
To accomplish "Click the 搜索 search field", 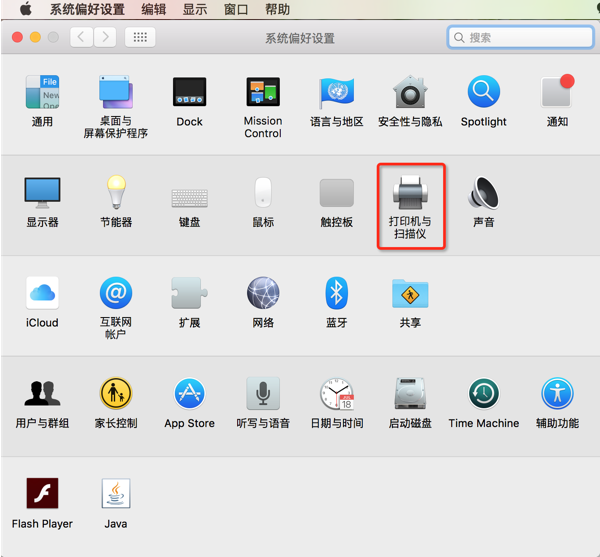I will click(x=520, y=37).
